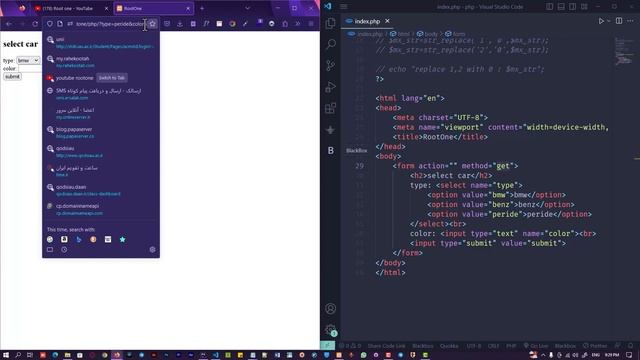Select the index.php editor tab
Screen dimensions: 640x360
point(367,21)
